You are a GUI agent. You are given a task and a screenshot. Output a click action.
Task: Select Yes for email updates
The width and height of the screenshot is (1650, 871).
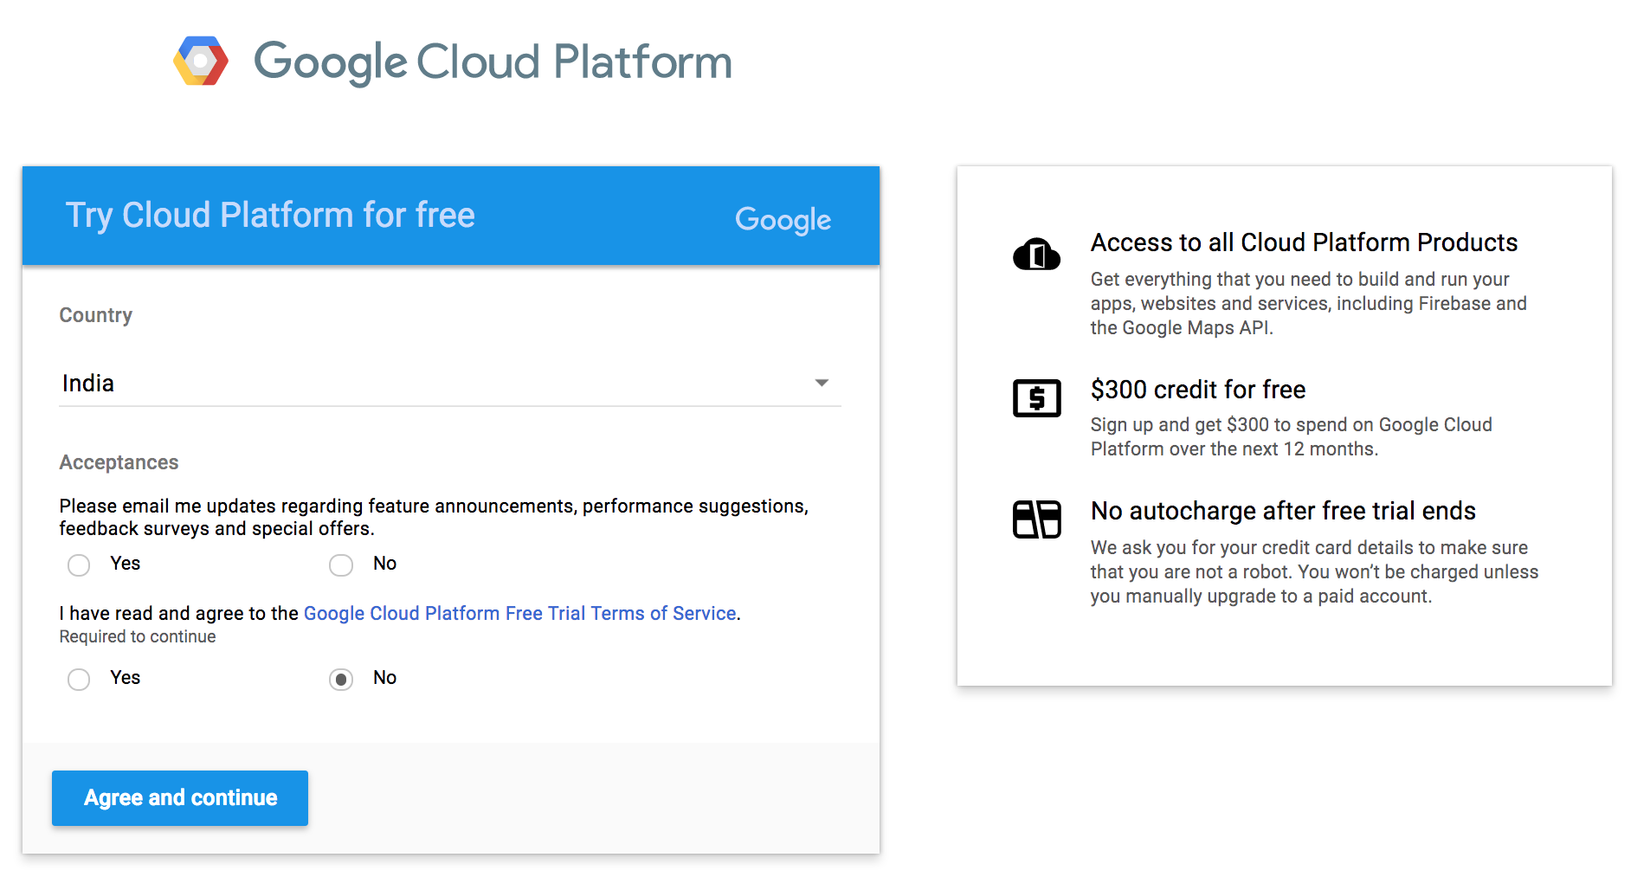coord(79,565)
